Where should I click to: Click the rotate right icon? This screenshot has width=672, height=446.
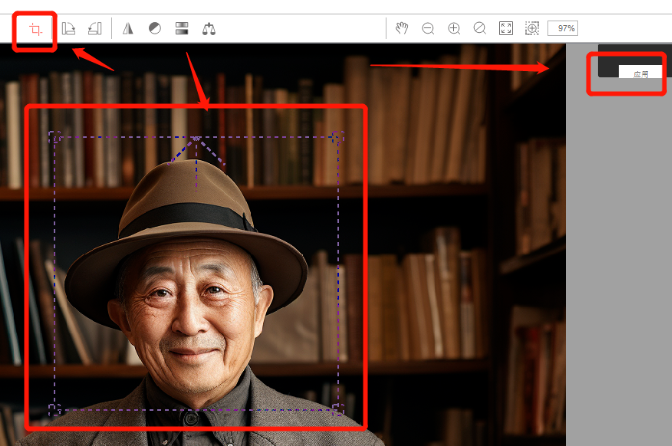click(x=95, y=29)
